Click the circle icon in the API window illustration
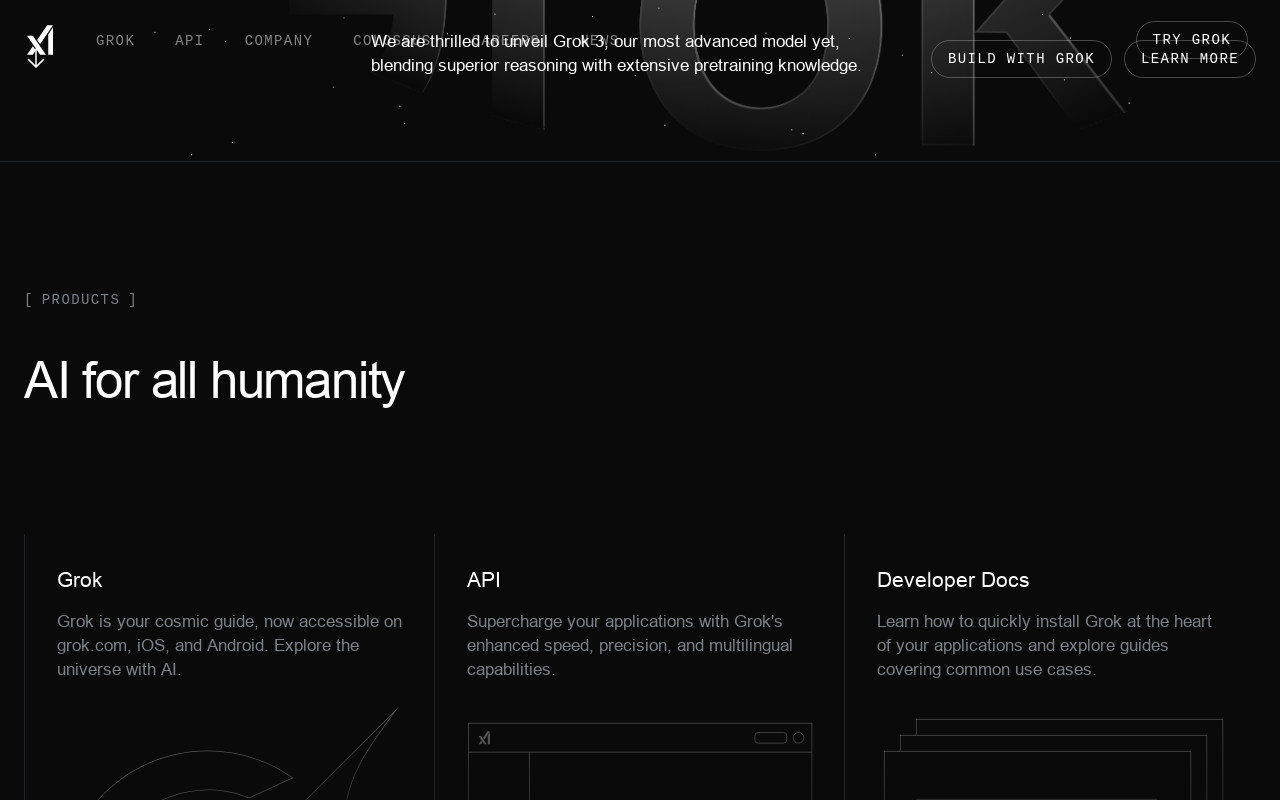Image resolution: width=1280 pixels, height=800 pixels. point(798,738)
